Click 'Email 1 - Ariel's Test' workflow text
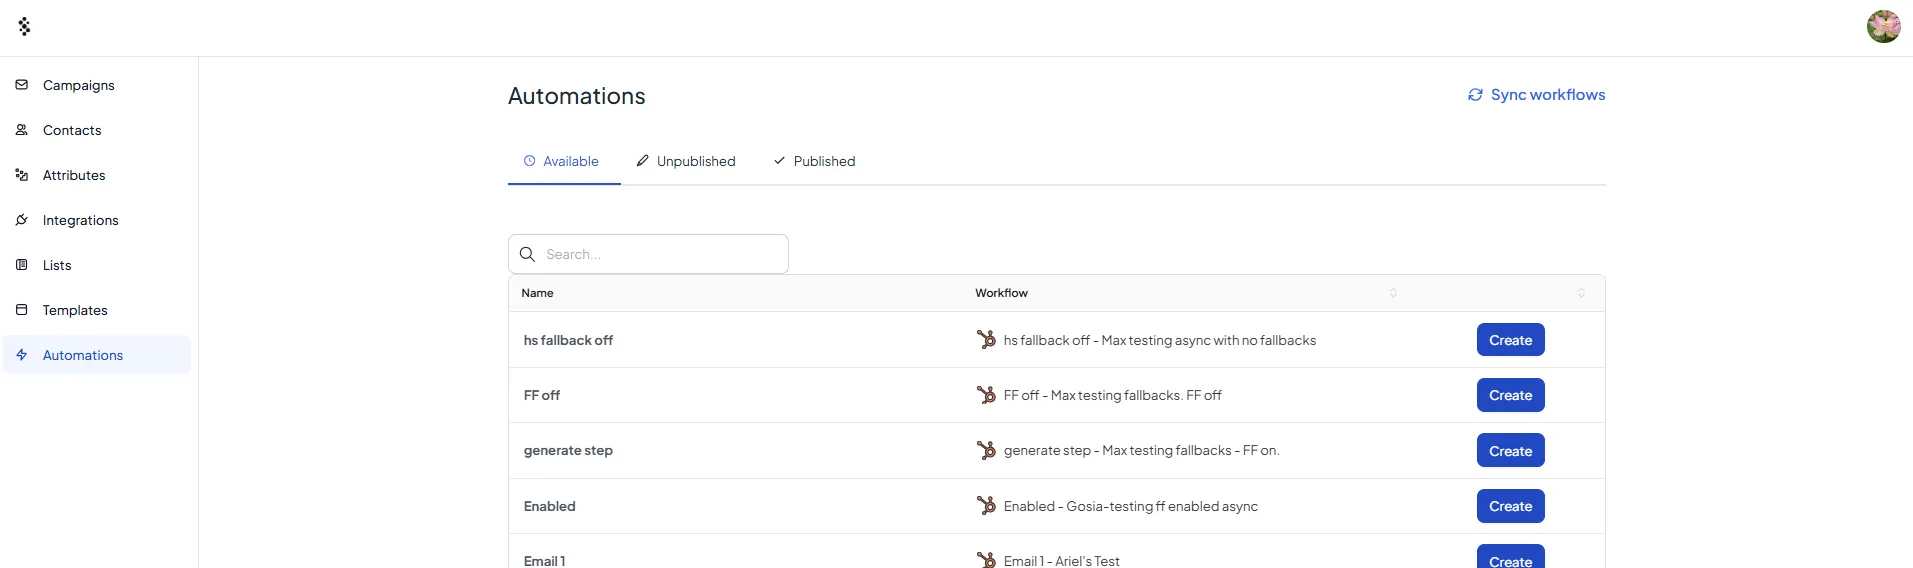The width and height of the screenshot is (1913, 568). [x=1062, y=561]
